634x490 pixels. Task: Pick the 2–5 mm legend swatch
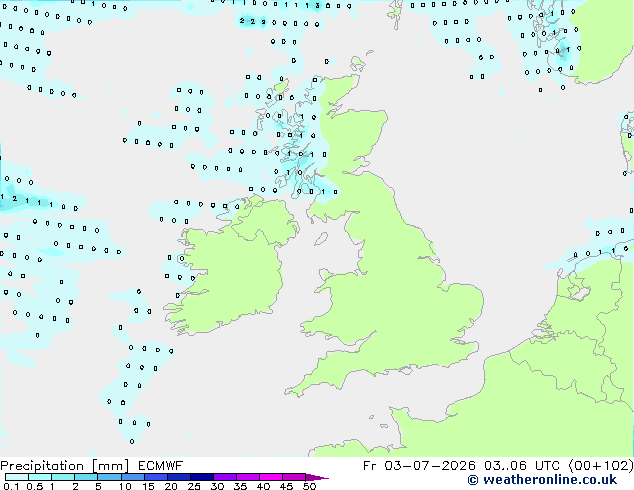(86, 477)
